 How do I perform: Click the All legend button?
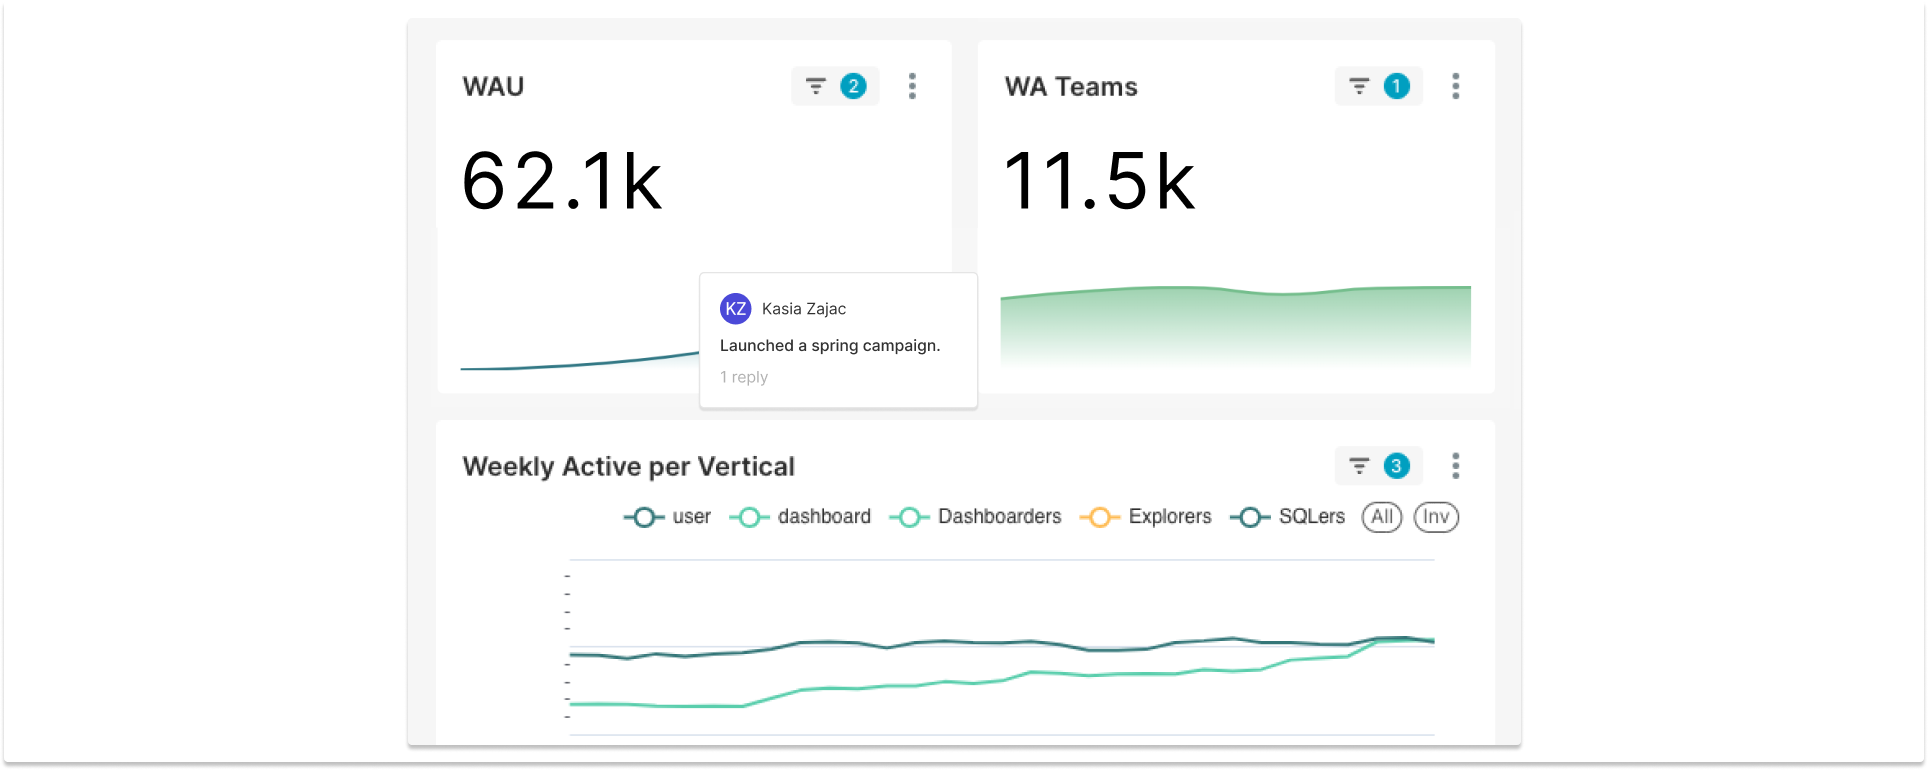click(x=1382, y=517)
